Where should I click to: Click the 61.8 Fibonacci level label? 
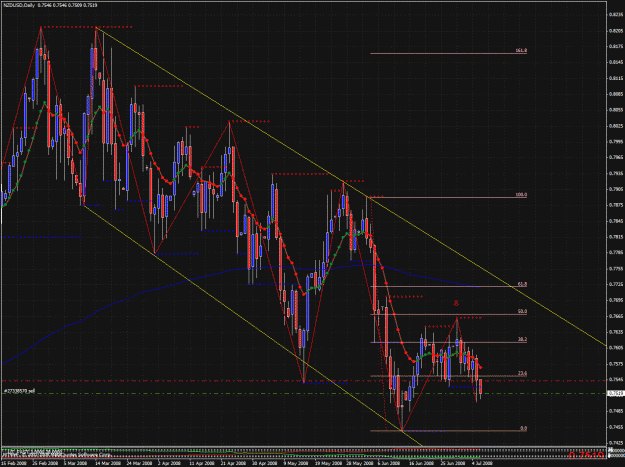522,284
